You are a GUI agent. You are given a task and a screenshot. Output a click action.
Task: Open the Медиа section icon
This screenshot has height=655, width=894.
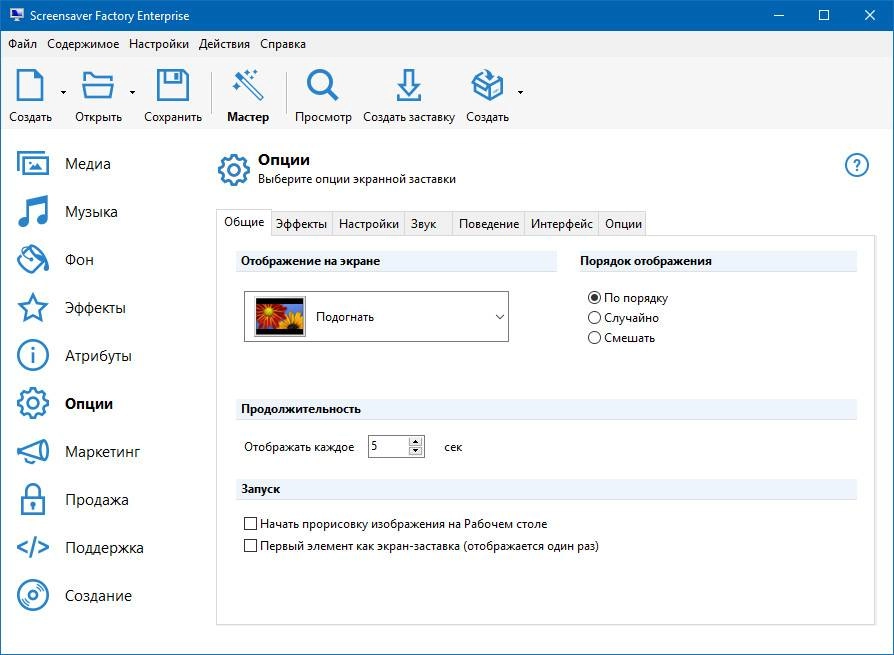click(x=32, y=164)
